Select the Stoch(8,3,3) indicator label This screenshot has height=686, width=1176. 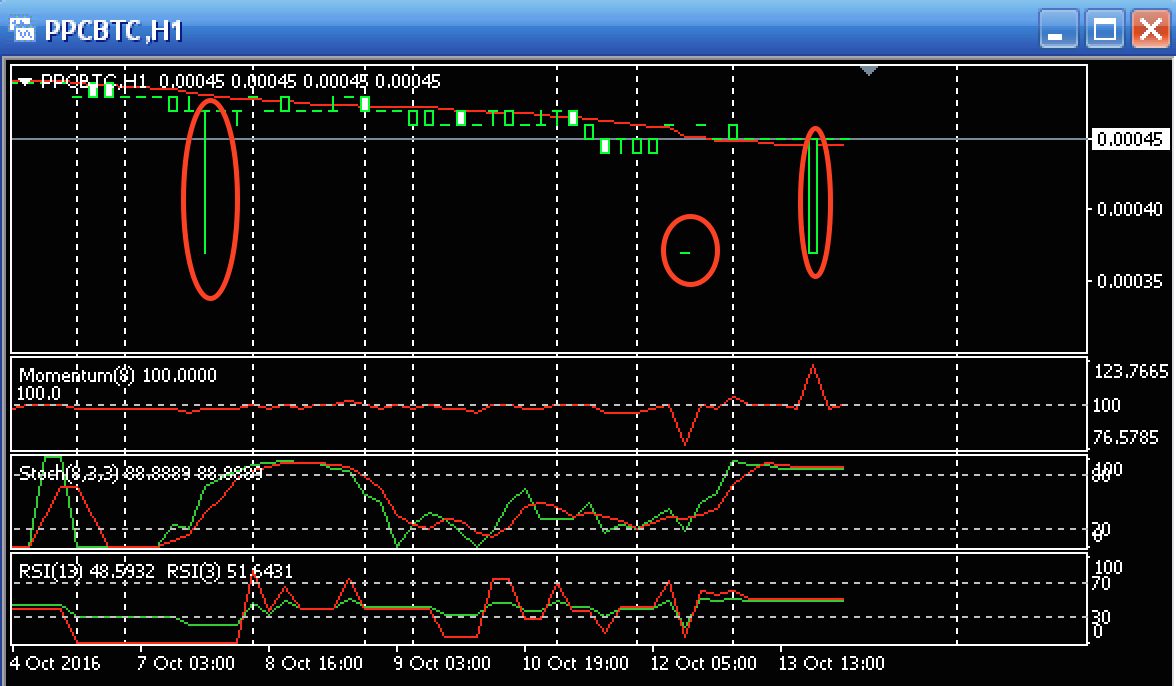pyautogui.click(x=141, y=473)
